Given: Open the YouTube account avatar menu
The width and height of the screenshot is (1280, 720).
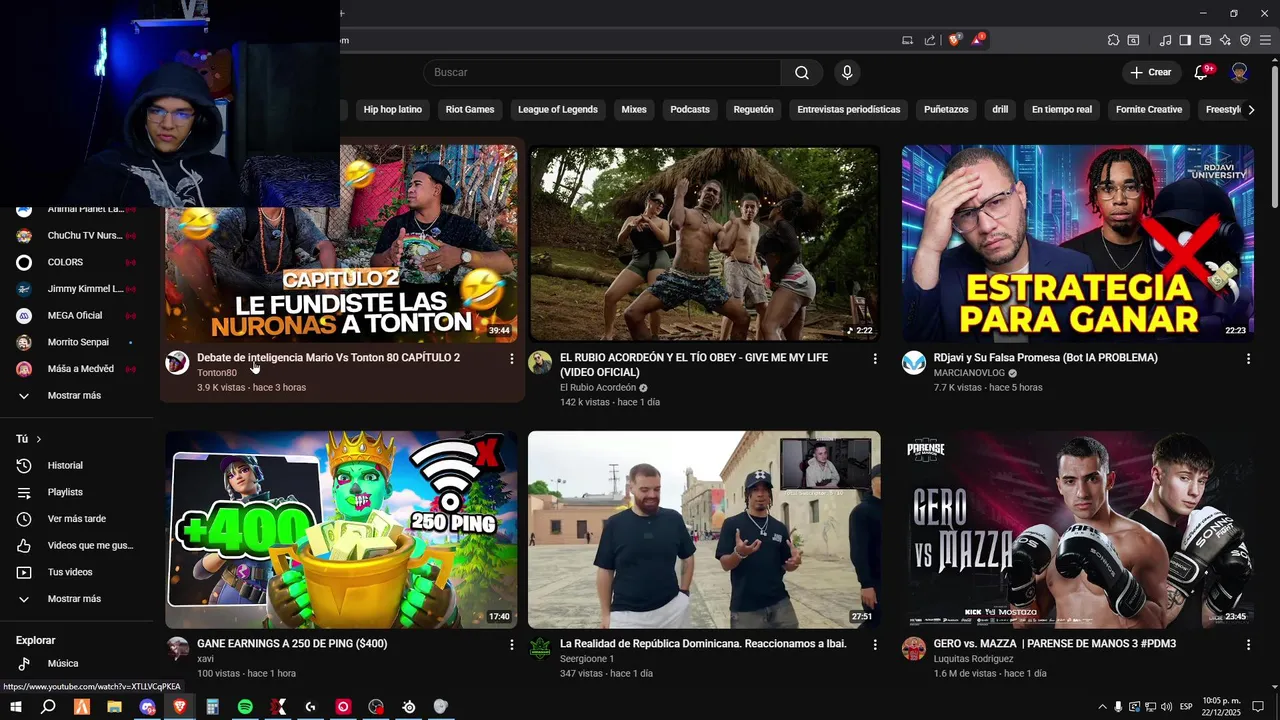Looking at the screenshot, I should pyautogui.click(x=1239, y=72).
